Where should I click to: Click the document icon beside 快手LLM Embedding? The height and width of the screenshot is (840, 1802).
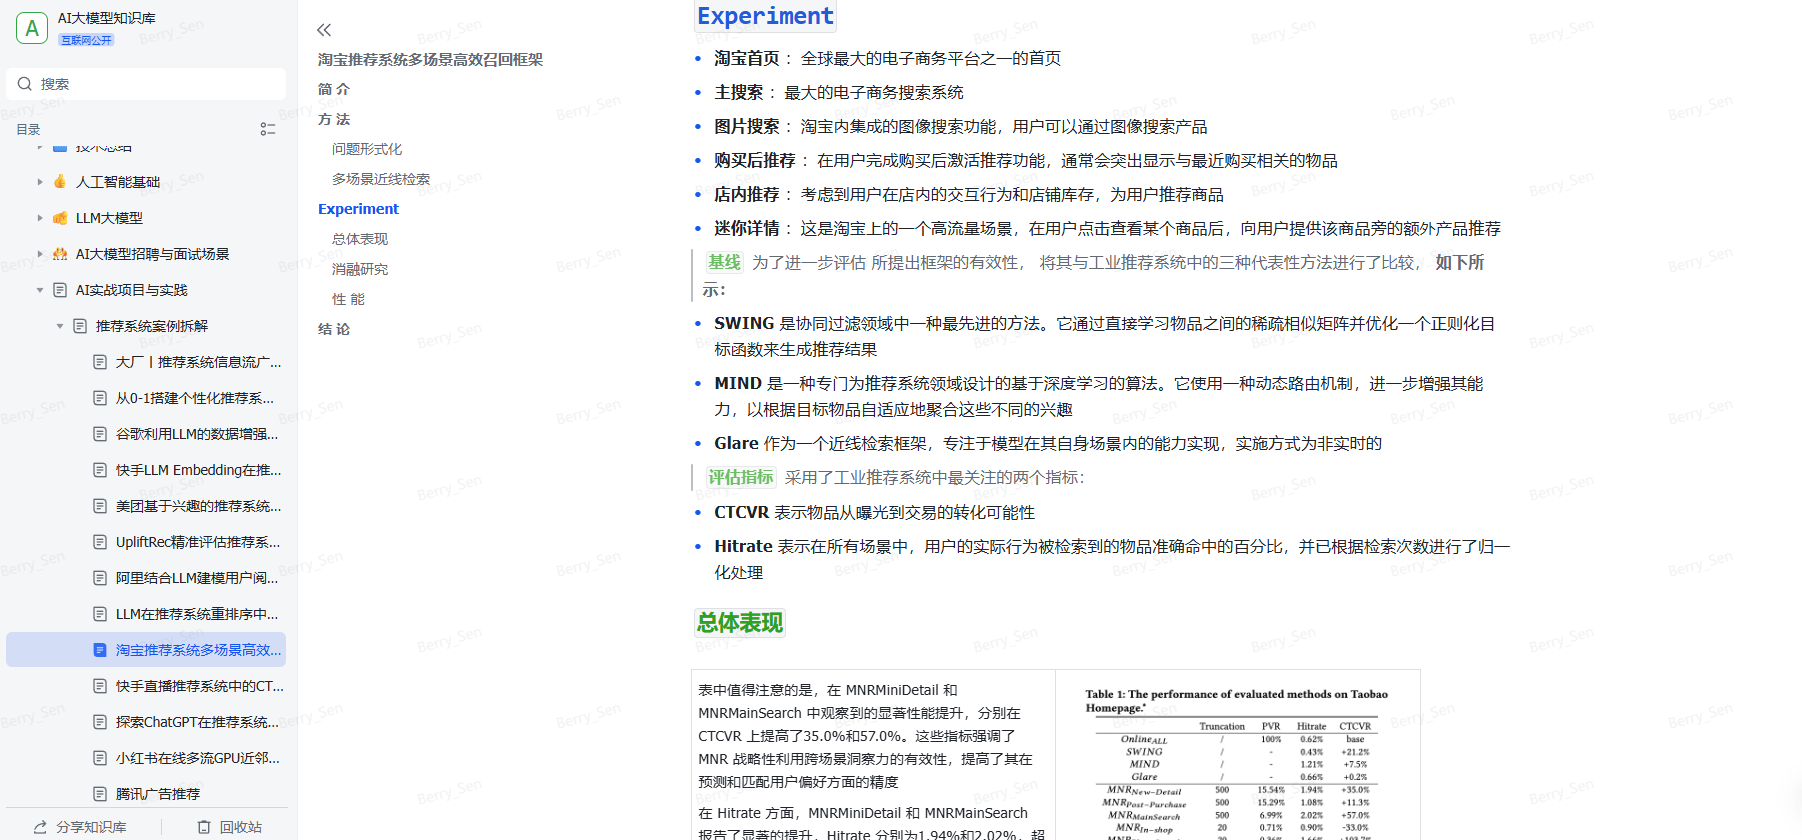[x=100, y=470]
